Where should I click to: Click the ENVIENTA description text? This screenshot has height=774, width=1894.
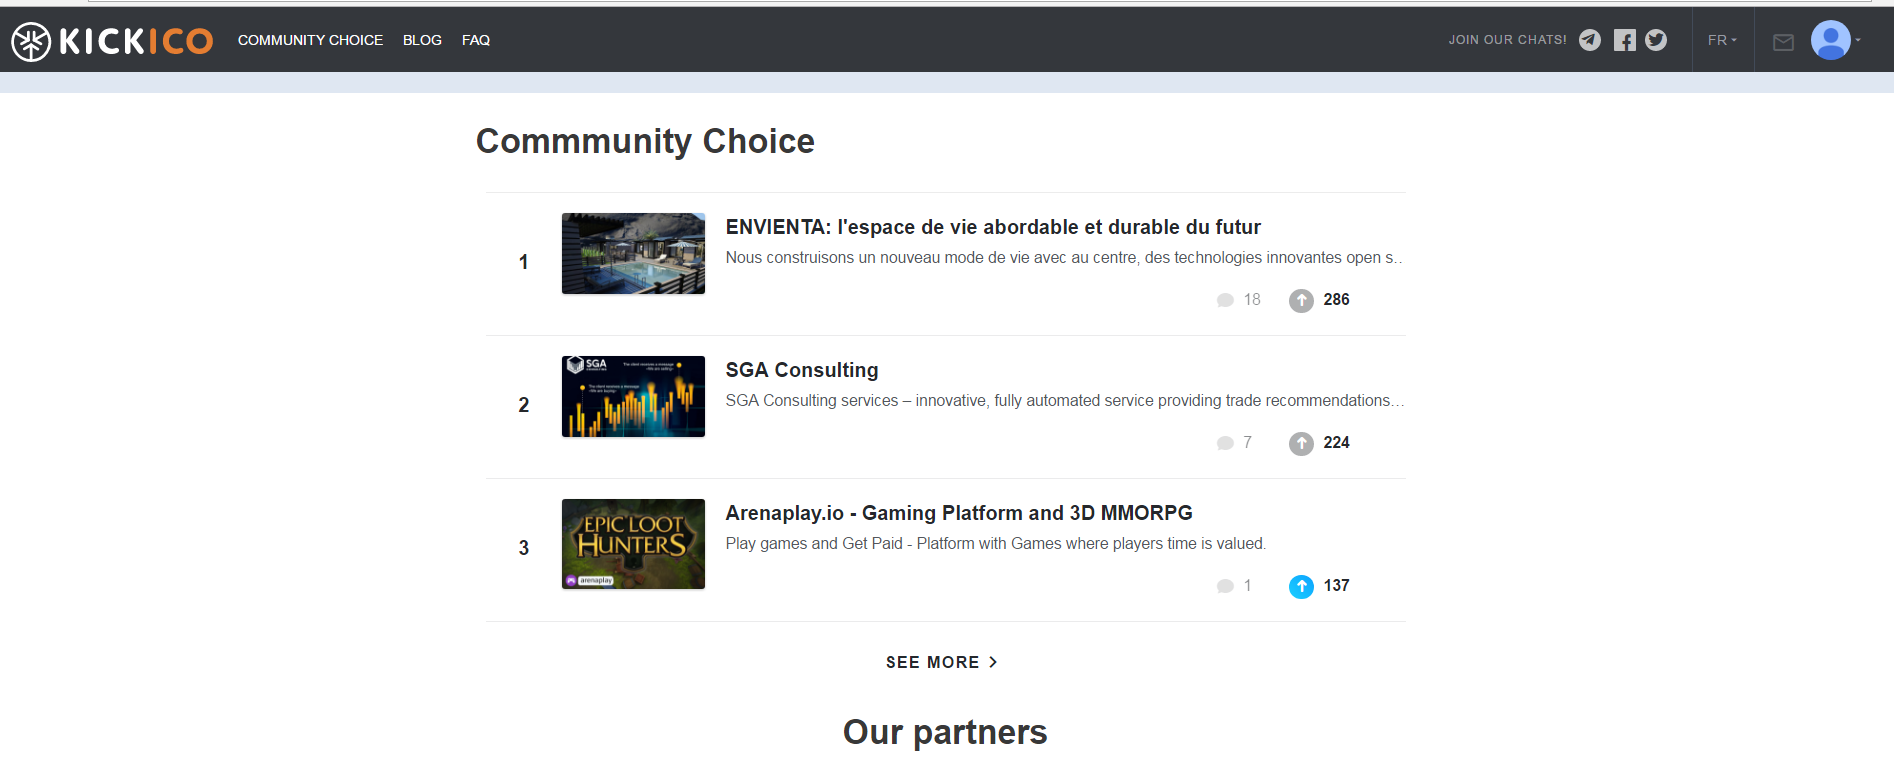1064,258
